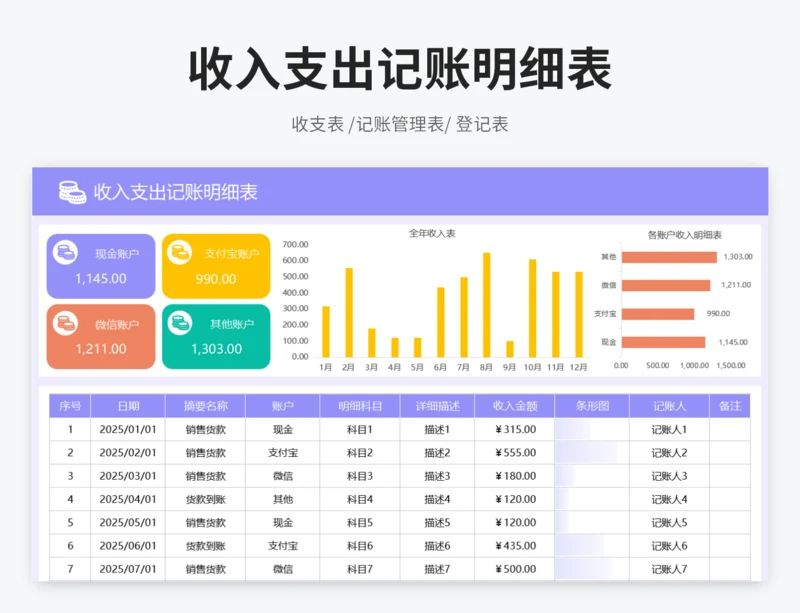This screenshot has height=613, width=800.
Task: Click the 各账户收入明细表 chart title
Action: click(684, 235)
